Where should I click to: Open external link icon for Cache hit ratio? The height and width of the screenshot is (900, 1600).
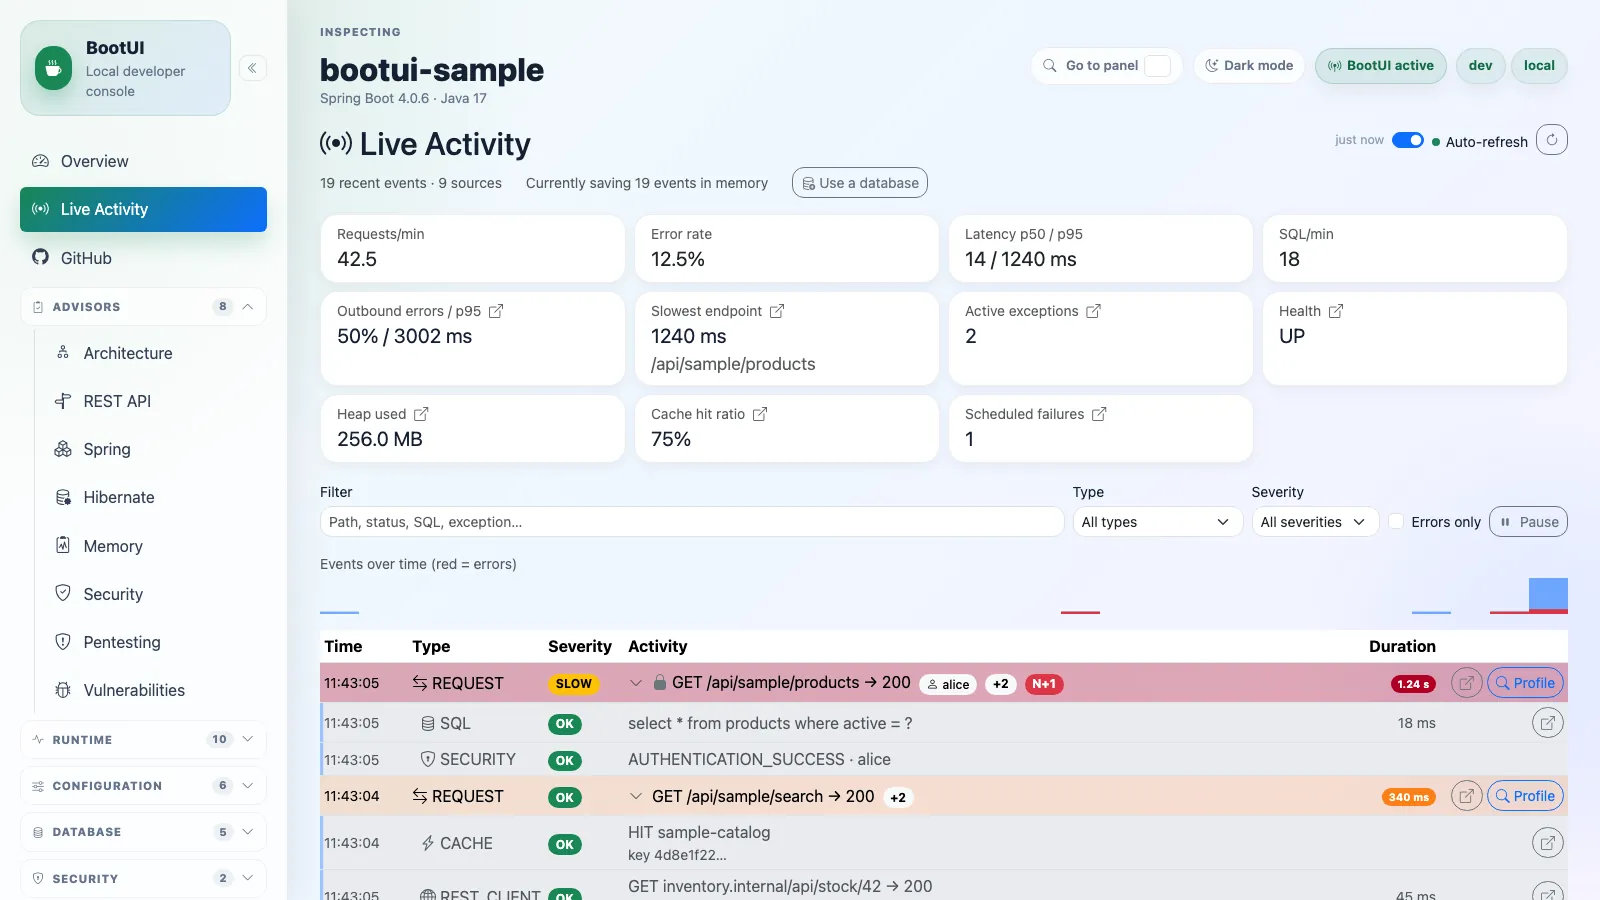(760, 414)
